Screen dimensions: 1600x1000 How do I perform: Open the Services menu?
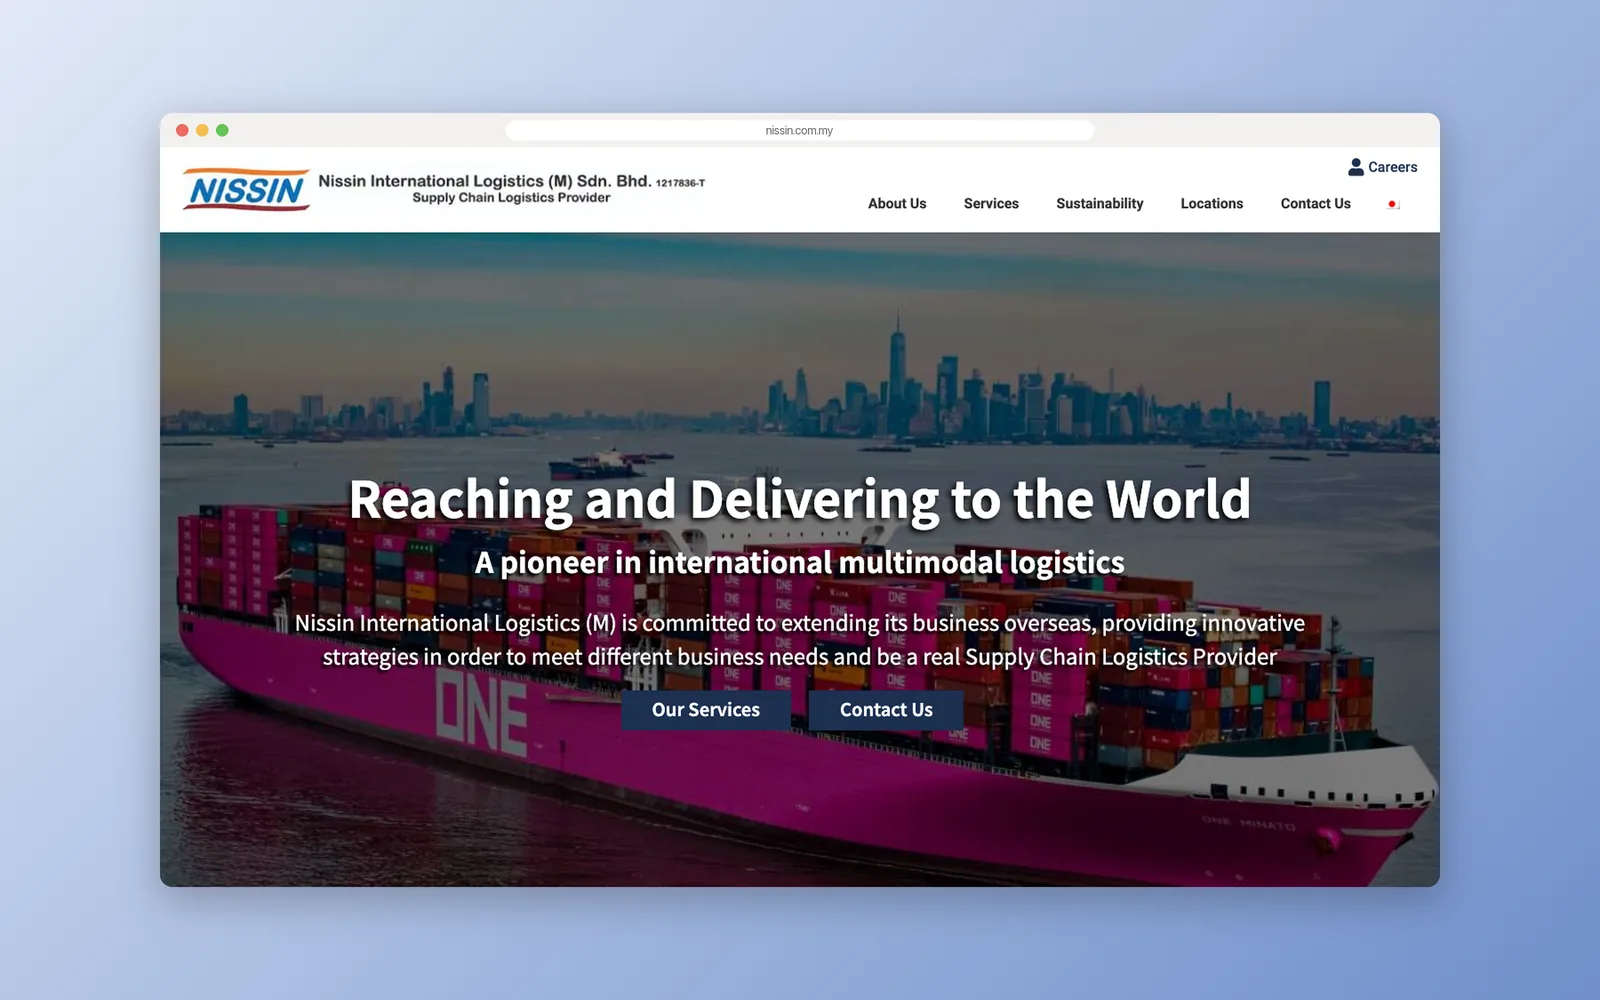[991, 203]
